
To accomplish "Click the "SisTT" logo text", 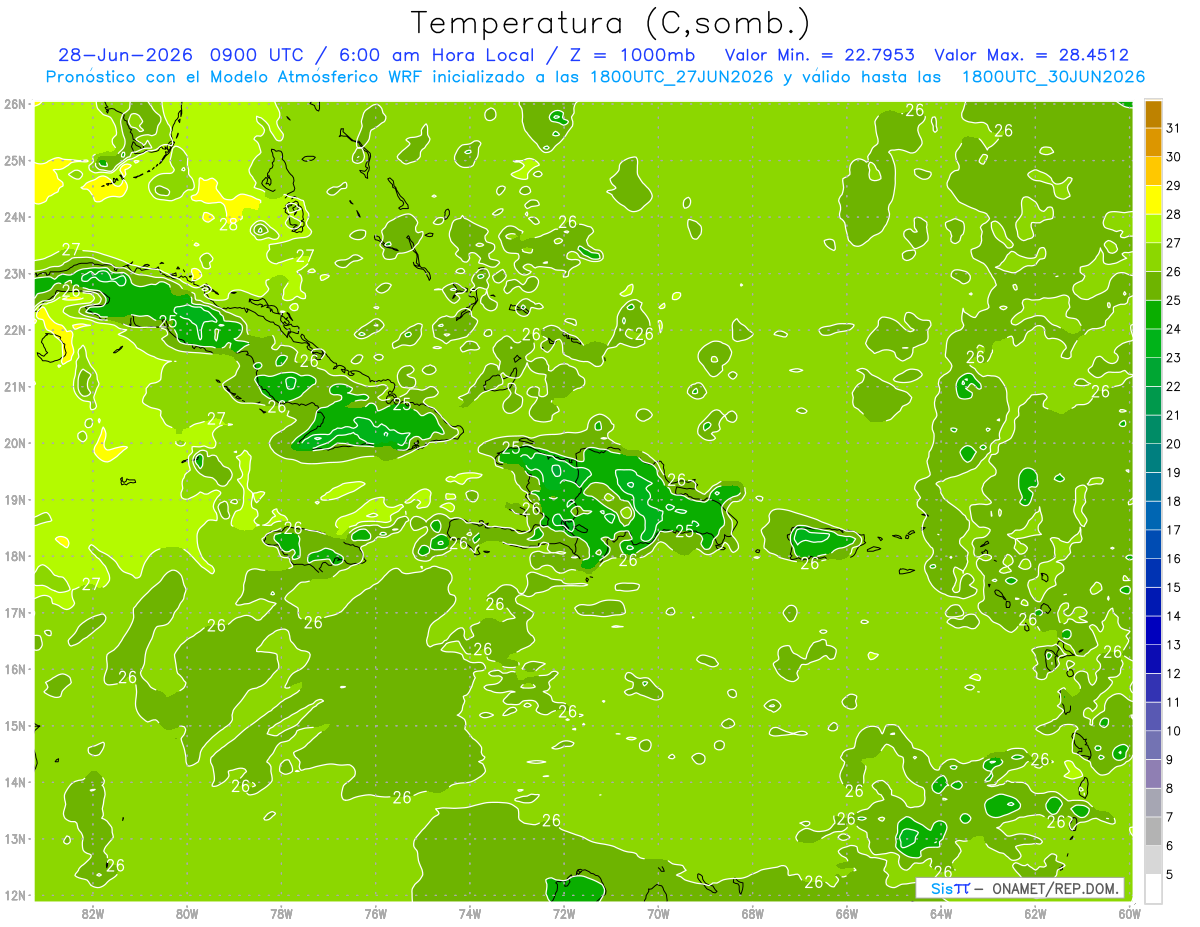I will click(x=950, y=888).
